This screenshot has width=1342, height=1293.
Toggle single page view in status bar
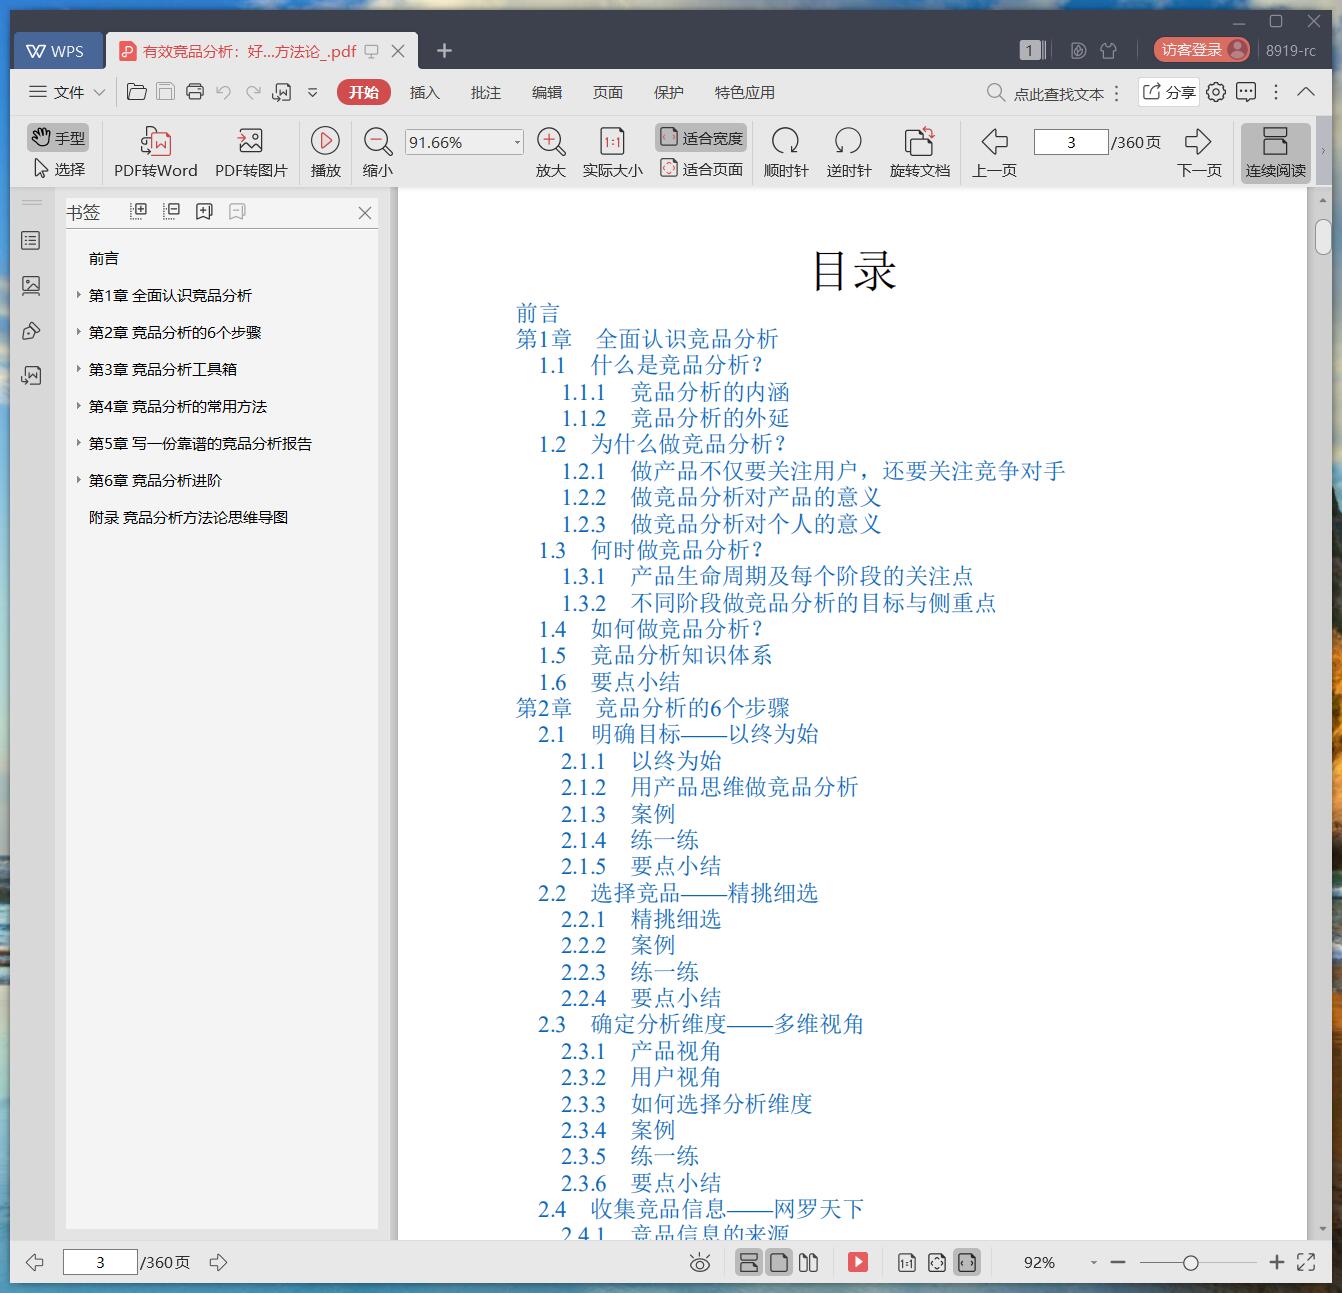(779, 1262)
